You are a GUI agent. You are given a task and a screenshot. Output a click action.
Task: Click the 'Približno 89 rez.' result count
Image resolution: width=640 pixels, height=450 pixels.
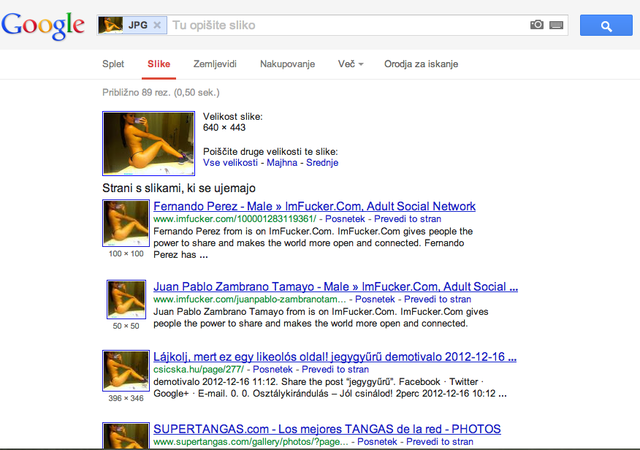pos(161,93)
